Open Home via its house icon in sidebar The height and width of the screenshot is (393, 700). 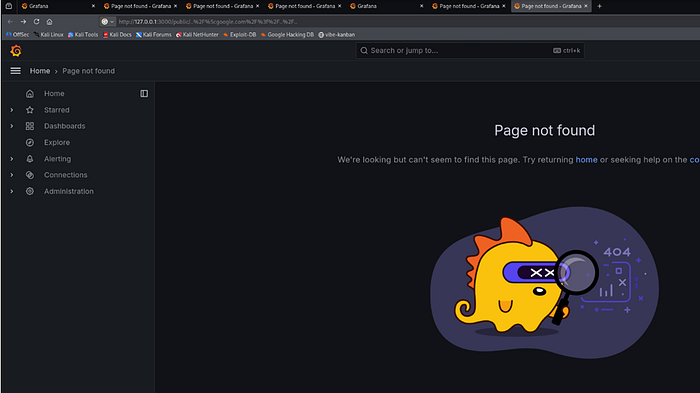pos(29,93)
